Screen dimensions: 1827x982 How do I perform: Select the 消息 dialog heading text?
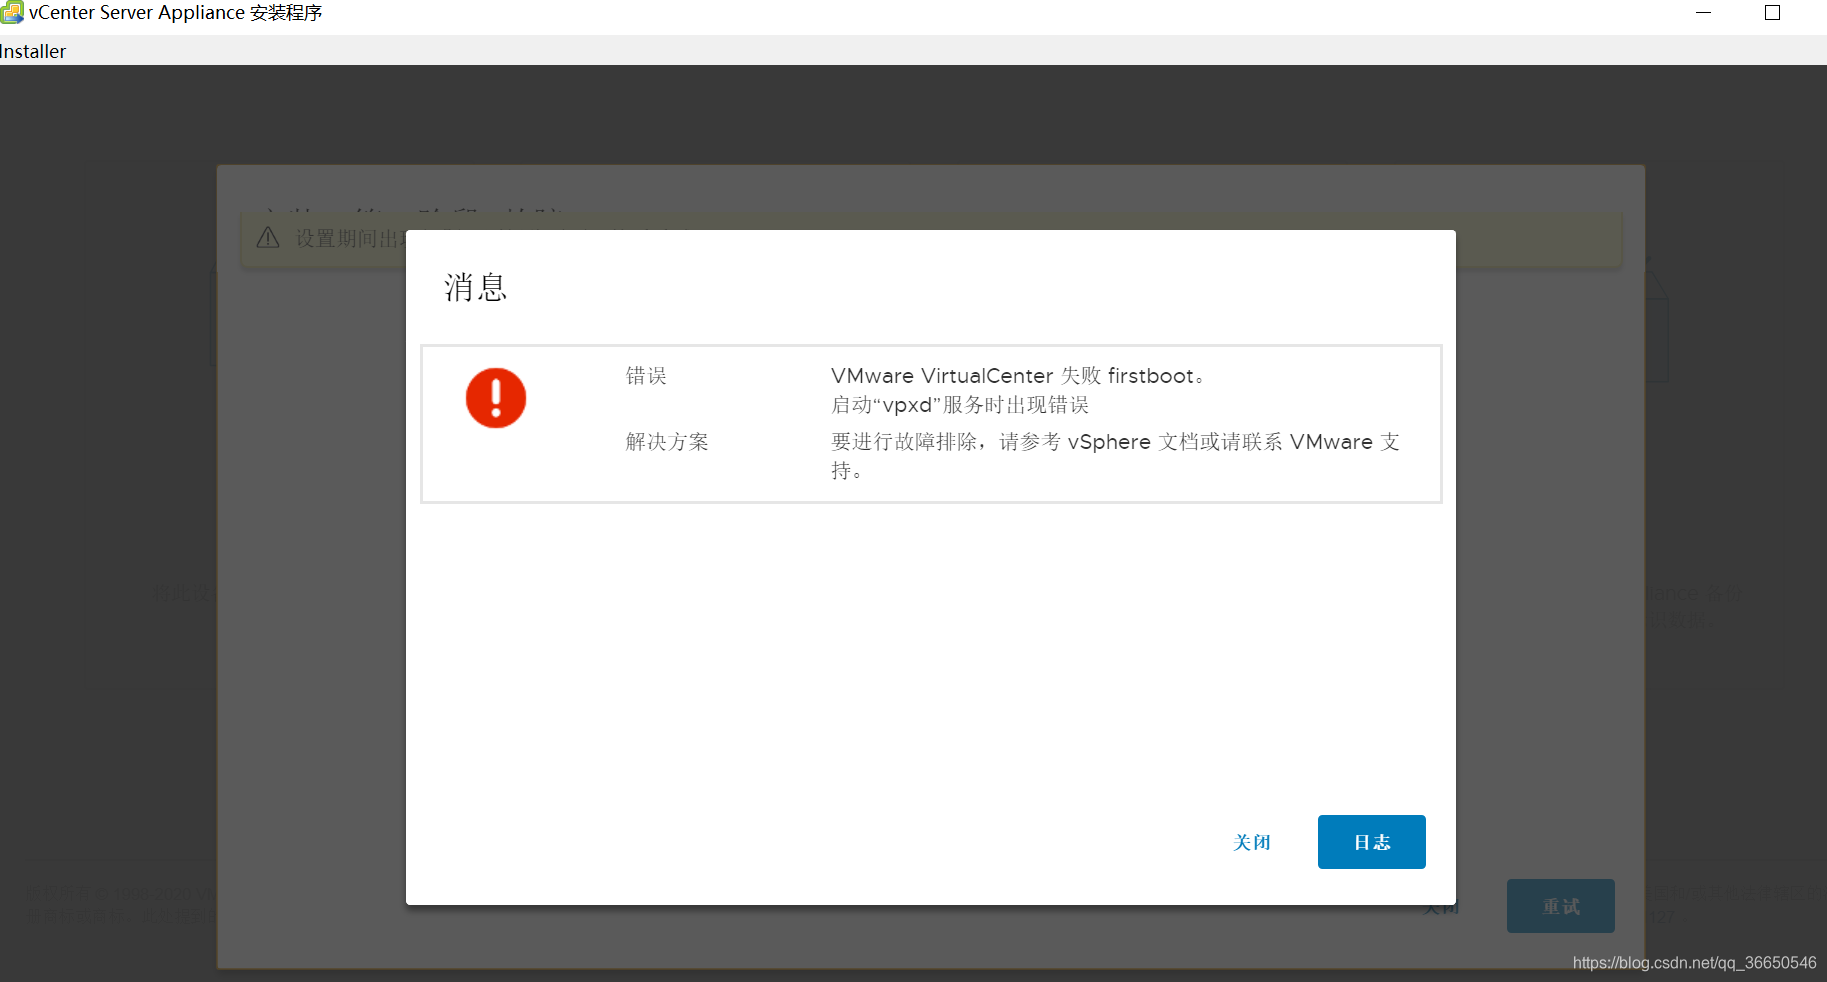[x=476, y=288]
